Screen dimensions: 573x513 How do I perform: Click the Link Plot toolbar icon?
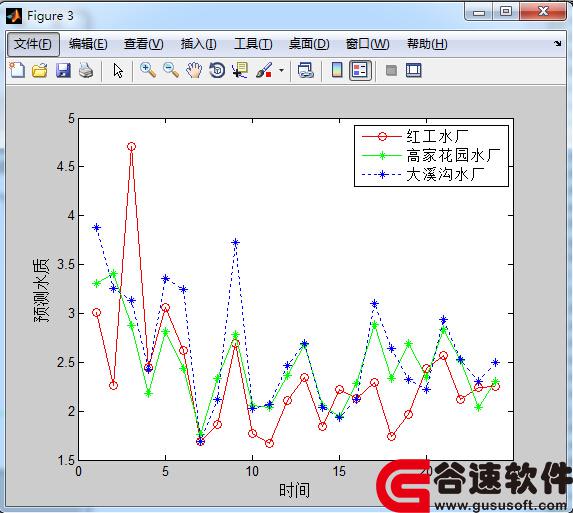[306, 70]
